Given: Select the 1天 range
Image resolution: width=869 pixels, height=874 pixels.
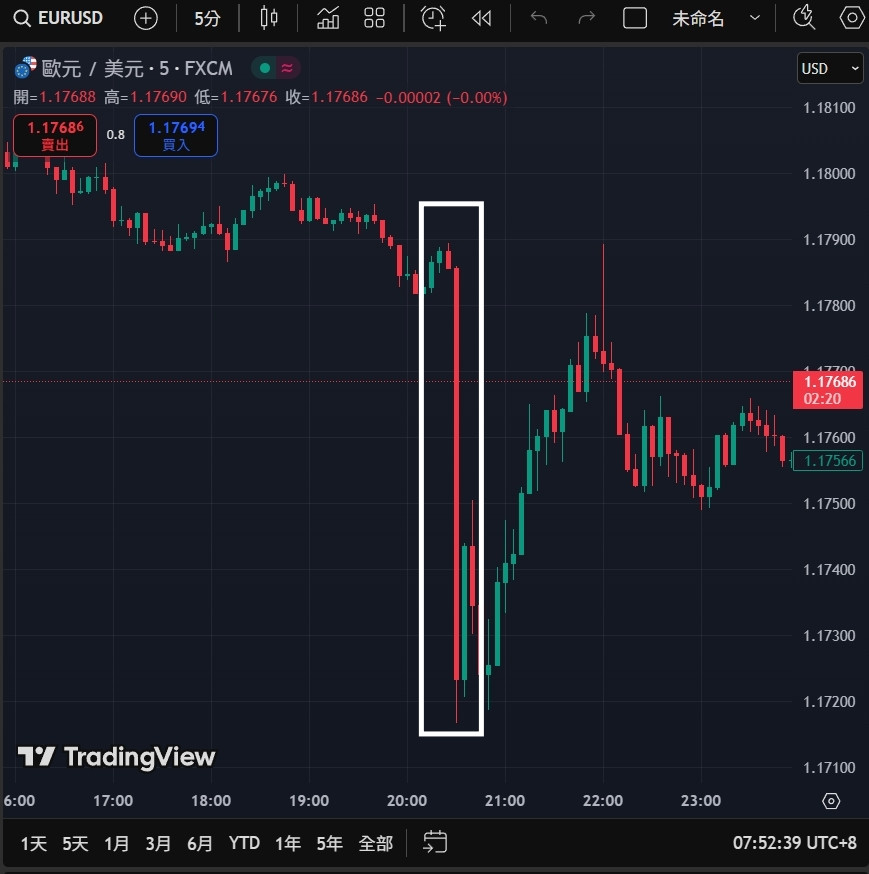Looking at the screenshot, I should tap(33, 843).
